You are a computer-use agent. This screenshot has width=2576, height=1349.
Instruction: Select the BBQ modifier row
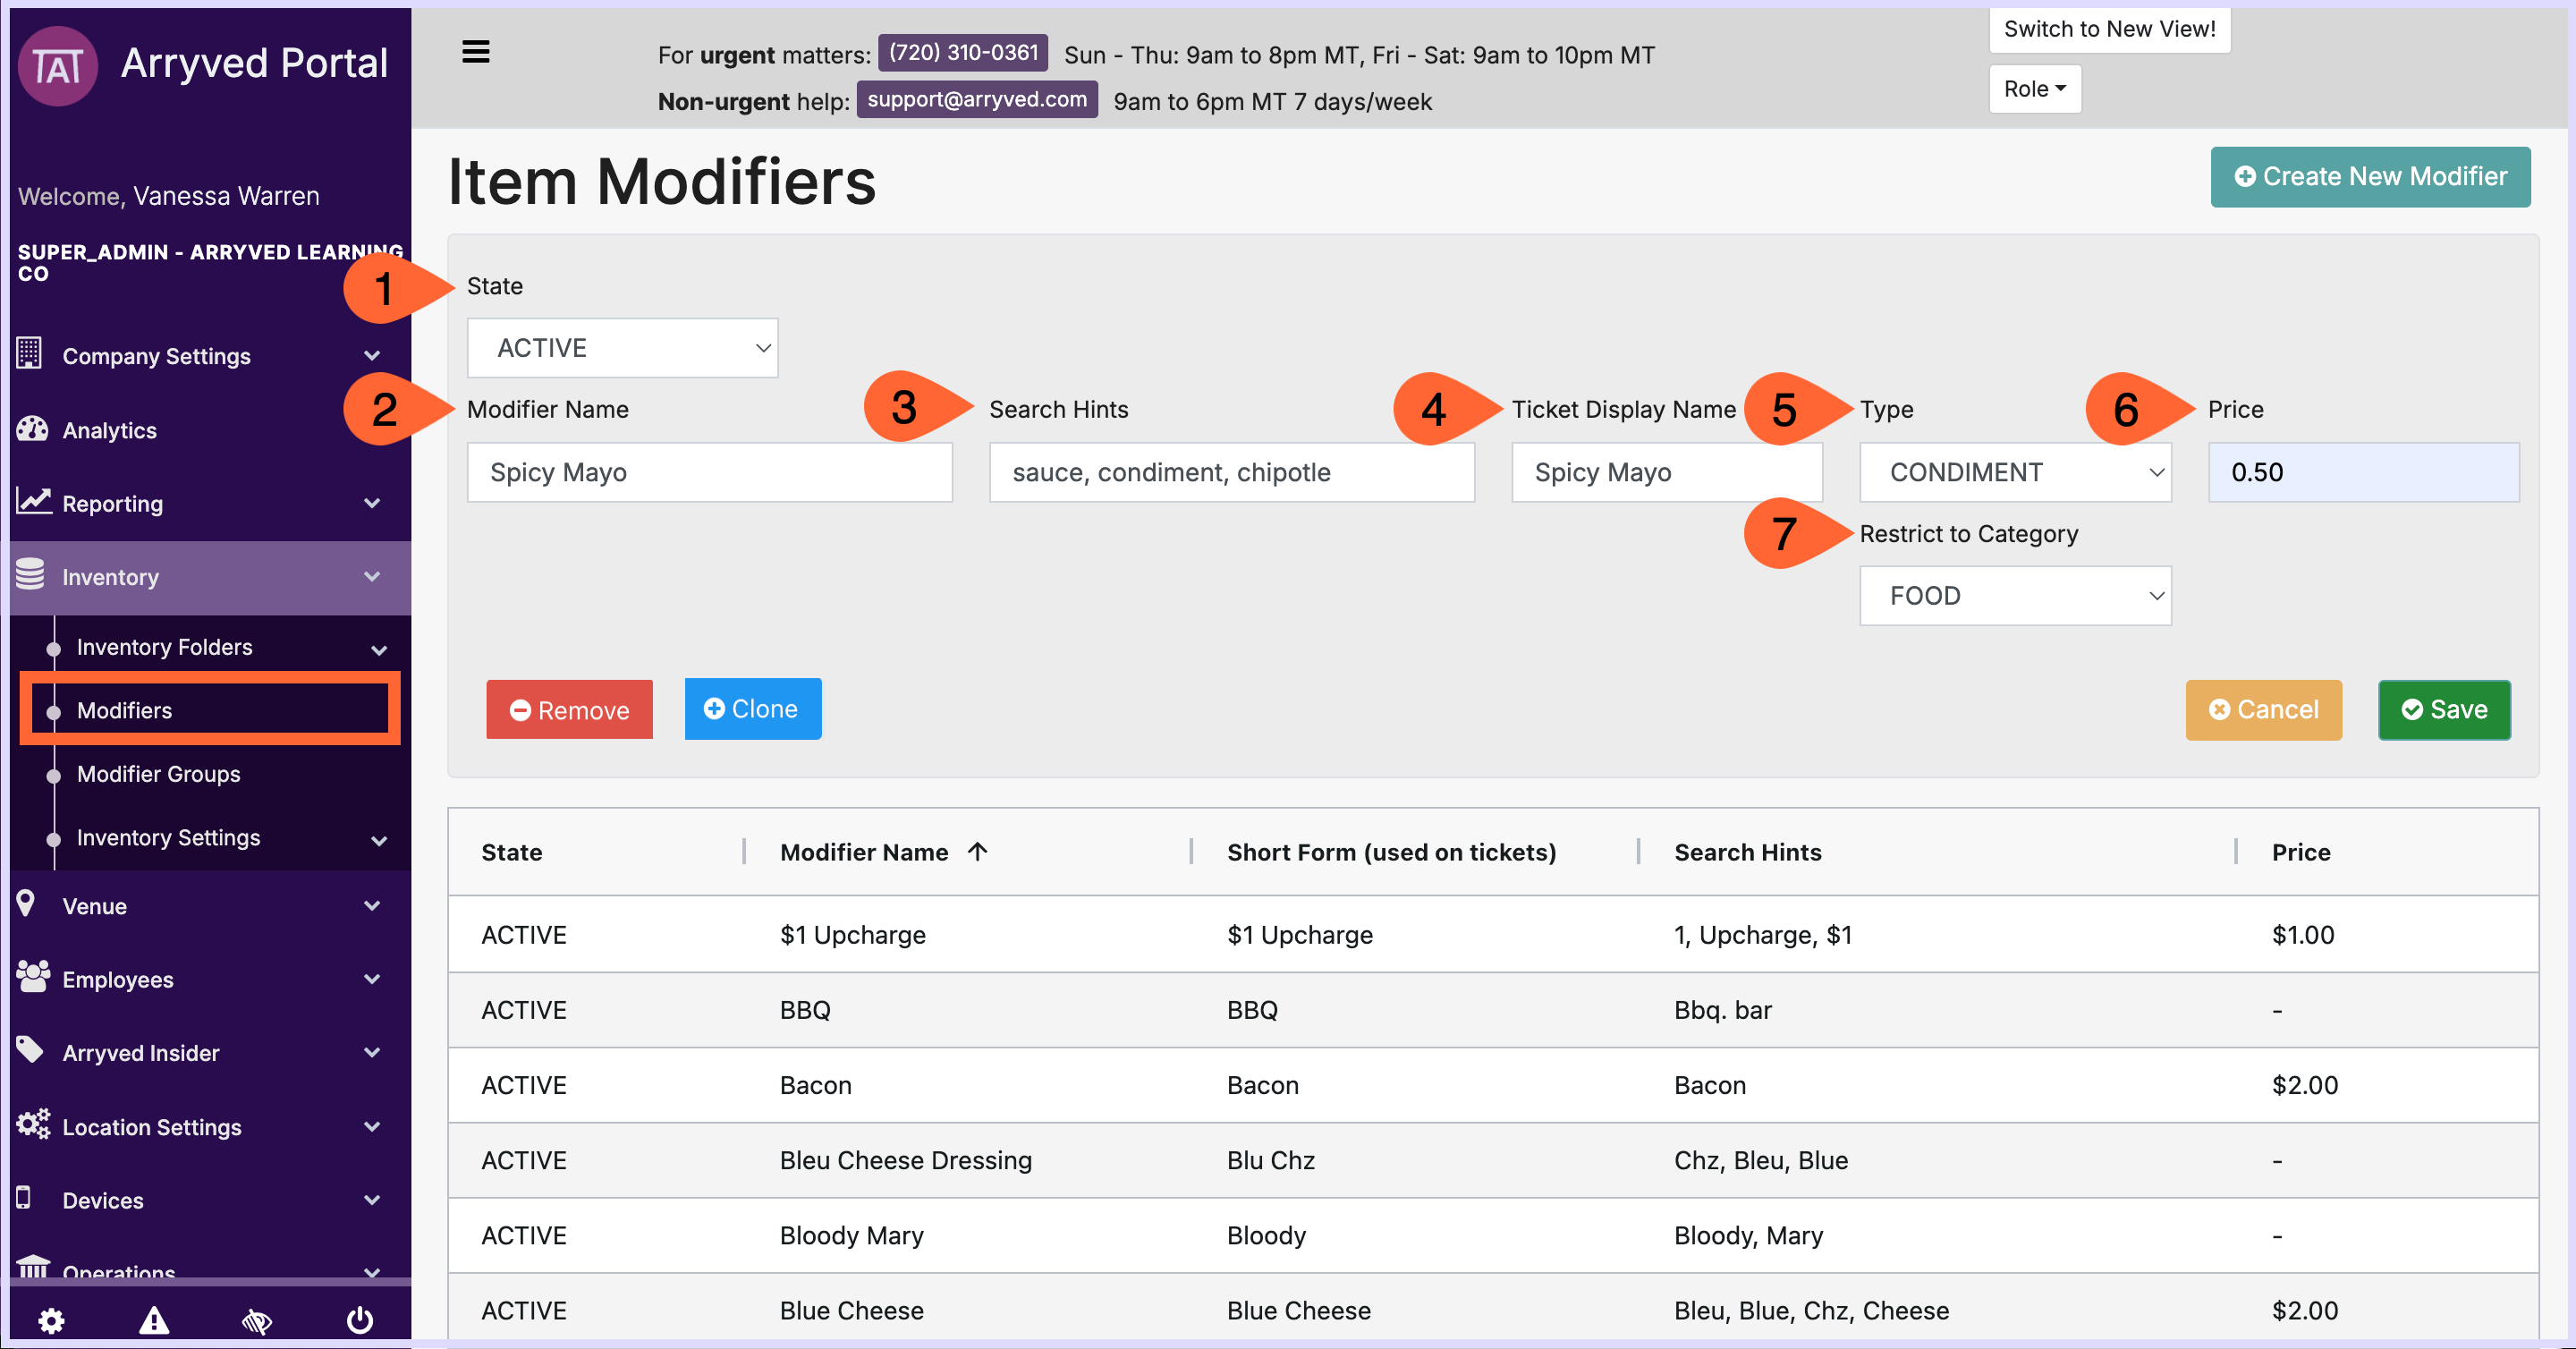coord(1493,1010)
